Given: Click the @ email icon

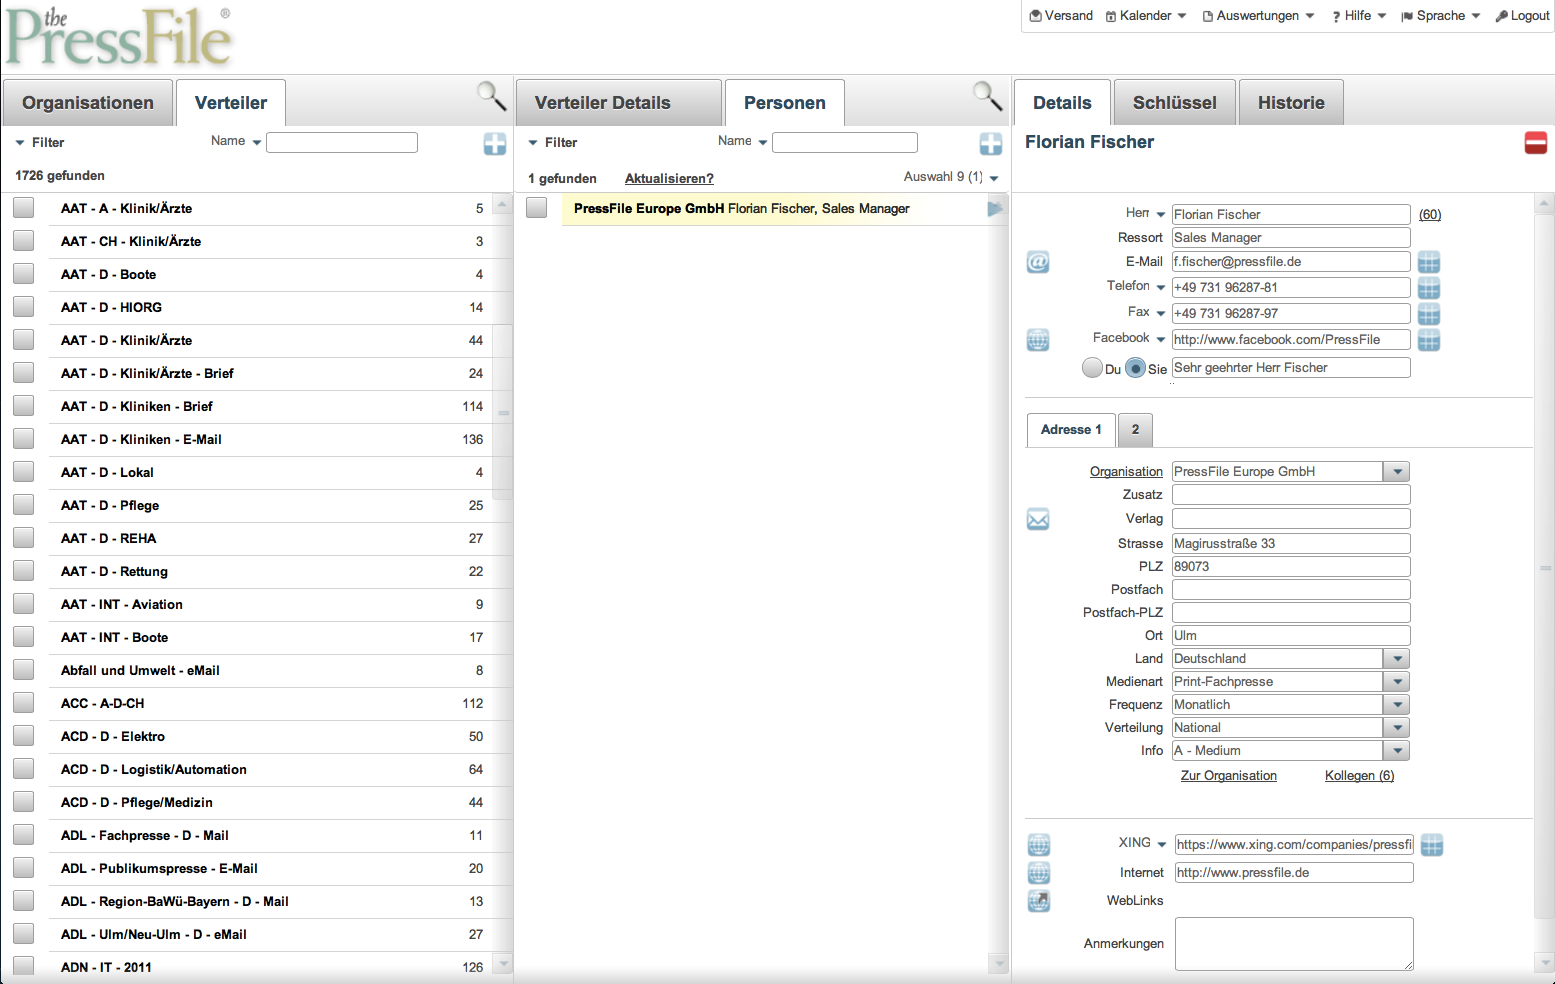Looking at the screenshot, I should (x=1038, y=263).
